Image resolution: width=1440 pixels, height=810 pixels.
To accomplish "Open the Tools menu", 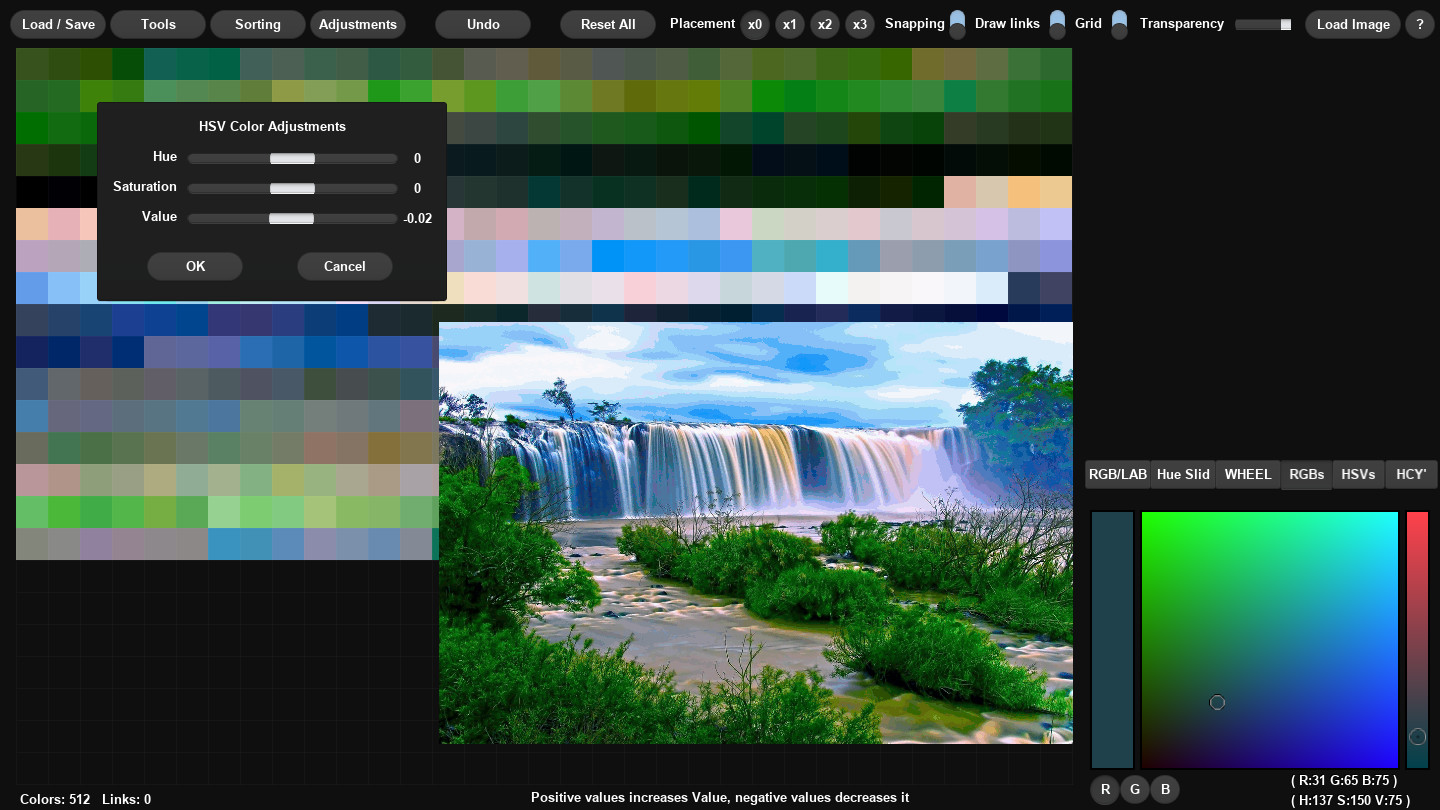I will [x=157, y=24].
